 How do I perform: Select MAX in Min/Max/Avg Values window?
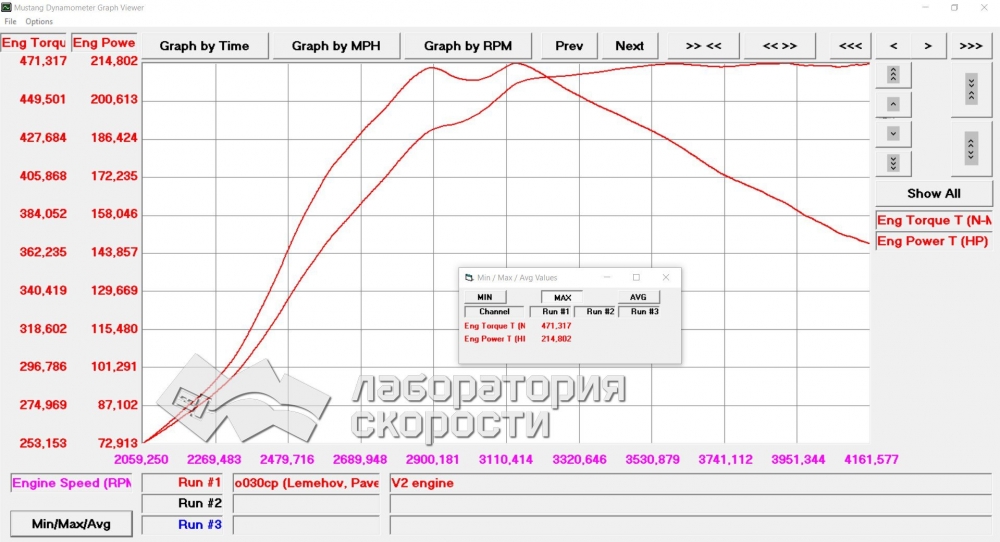click(562, 297)
